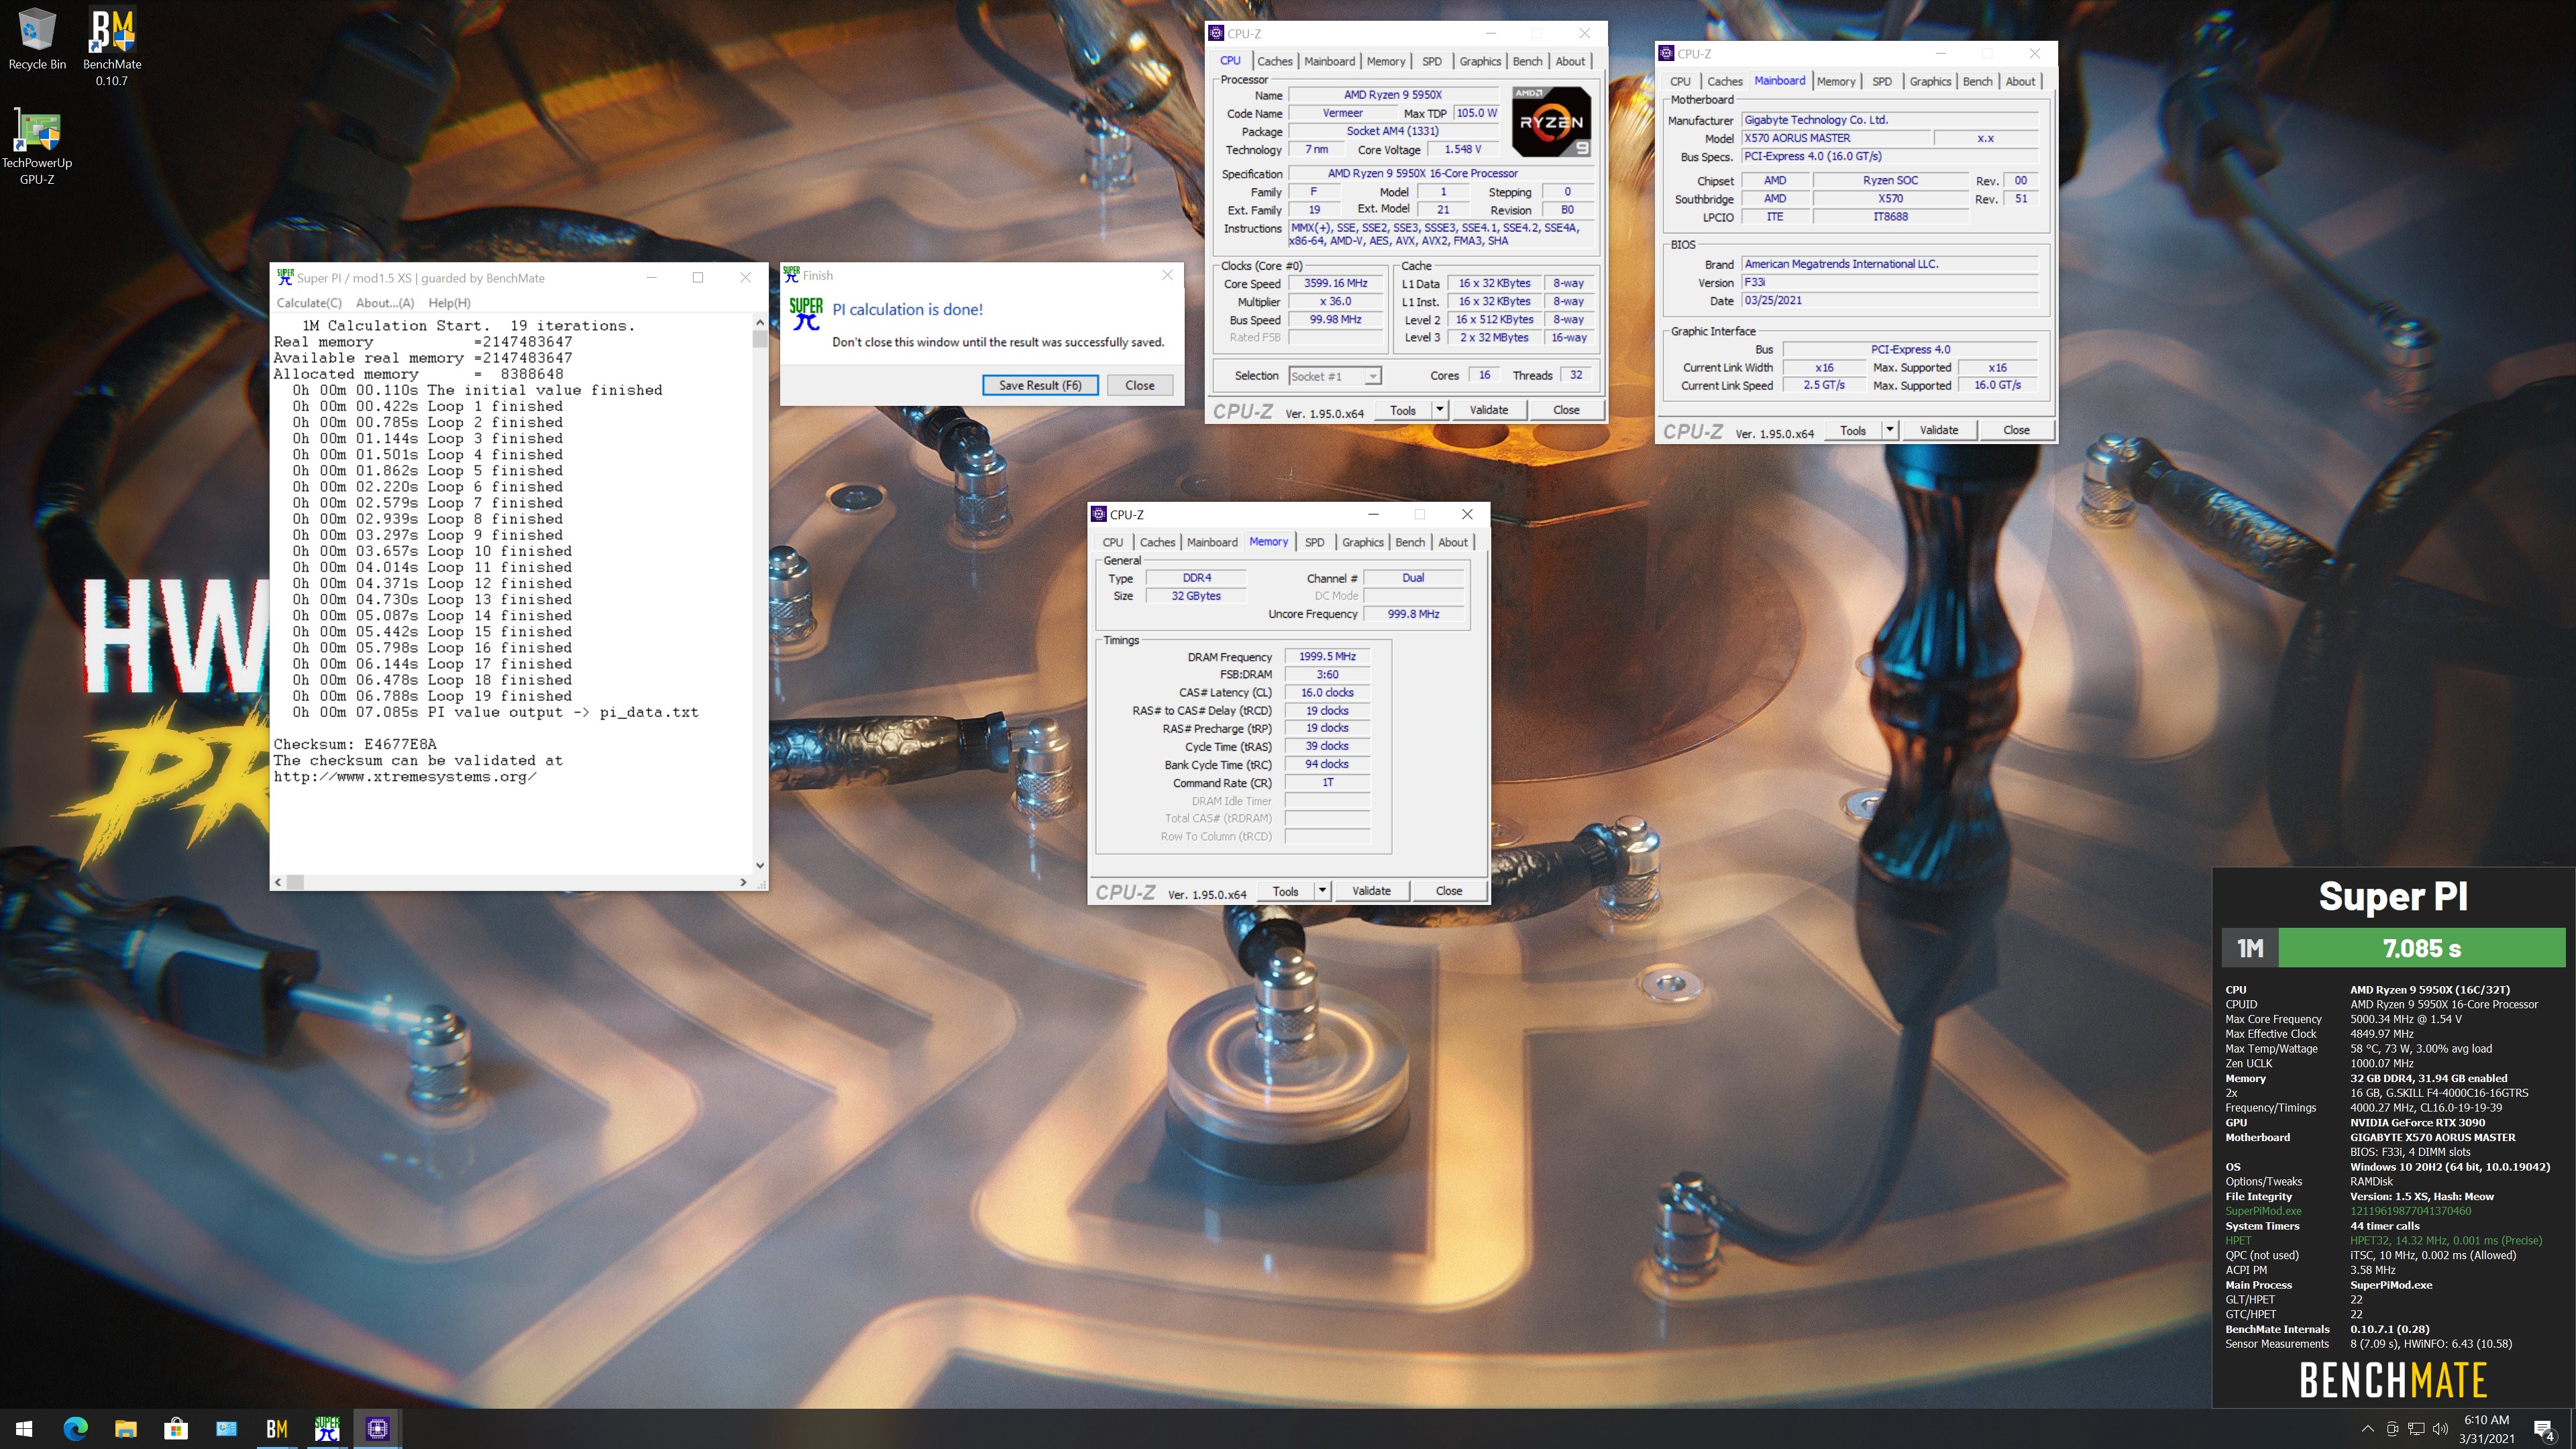The width and height of the screenshot is (2576, 1449).
Task: Open the Help(H) menu in Super PI
Action: coord(449,303)
